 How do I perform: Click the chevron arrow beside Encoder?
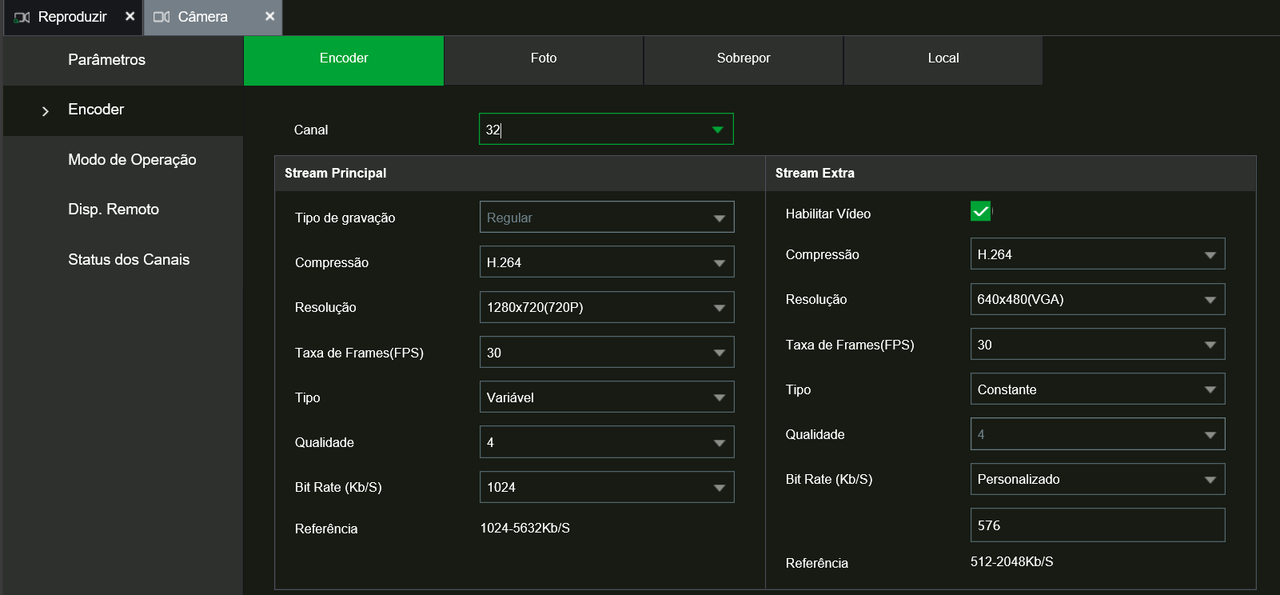coord(45,111)
